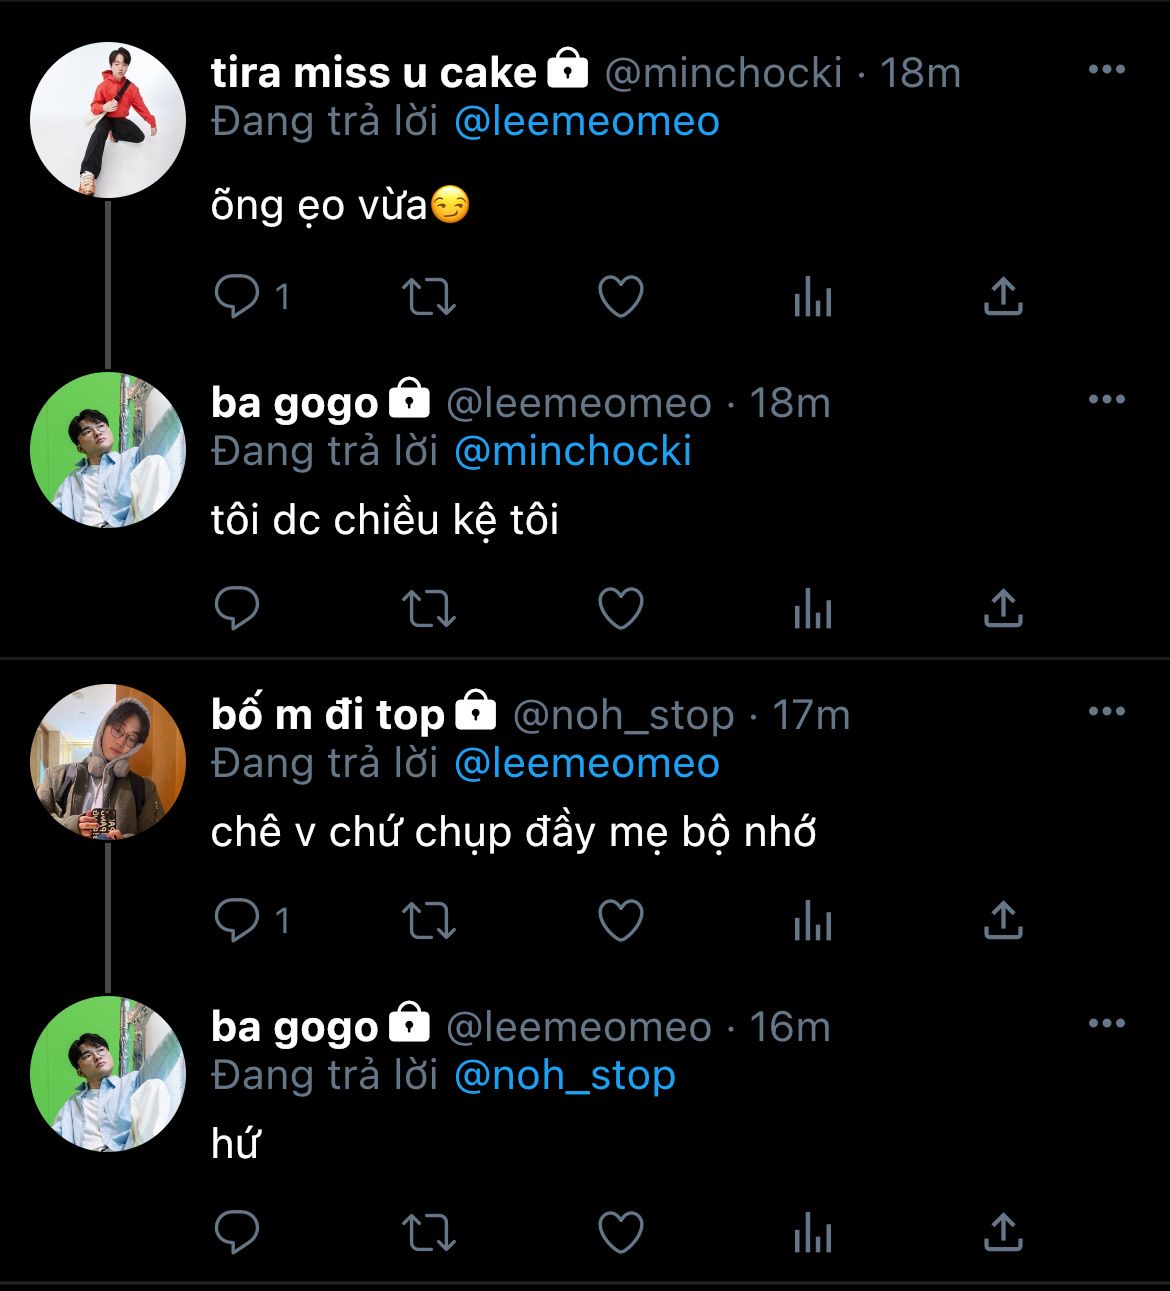
Task: Reply to tweet by @minchocki
Action: (237, 297)
